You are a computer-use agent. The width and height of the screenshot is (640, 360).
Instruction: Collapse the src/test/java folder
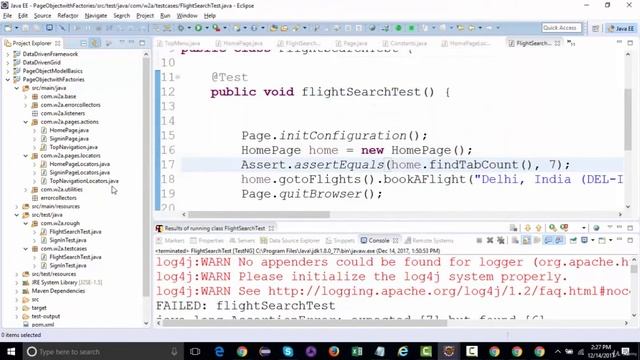pos(17,215)
